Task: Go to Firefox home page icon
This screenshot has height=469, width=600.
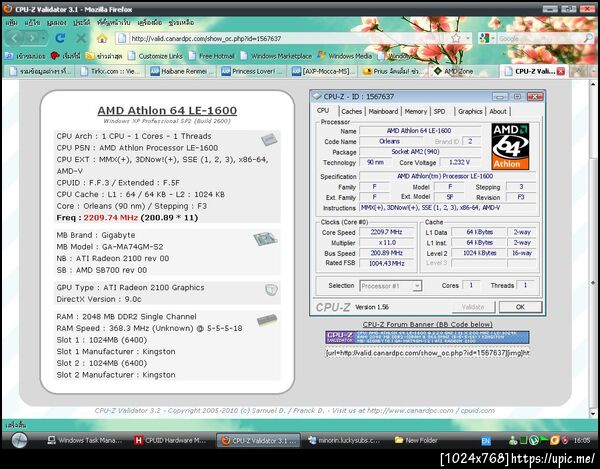Action: tap(102, 38)
